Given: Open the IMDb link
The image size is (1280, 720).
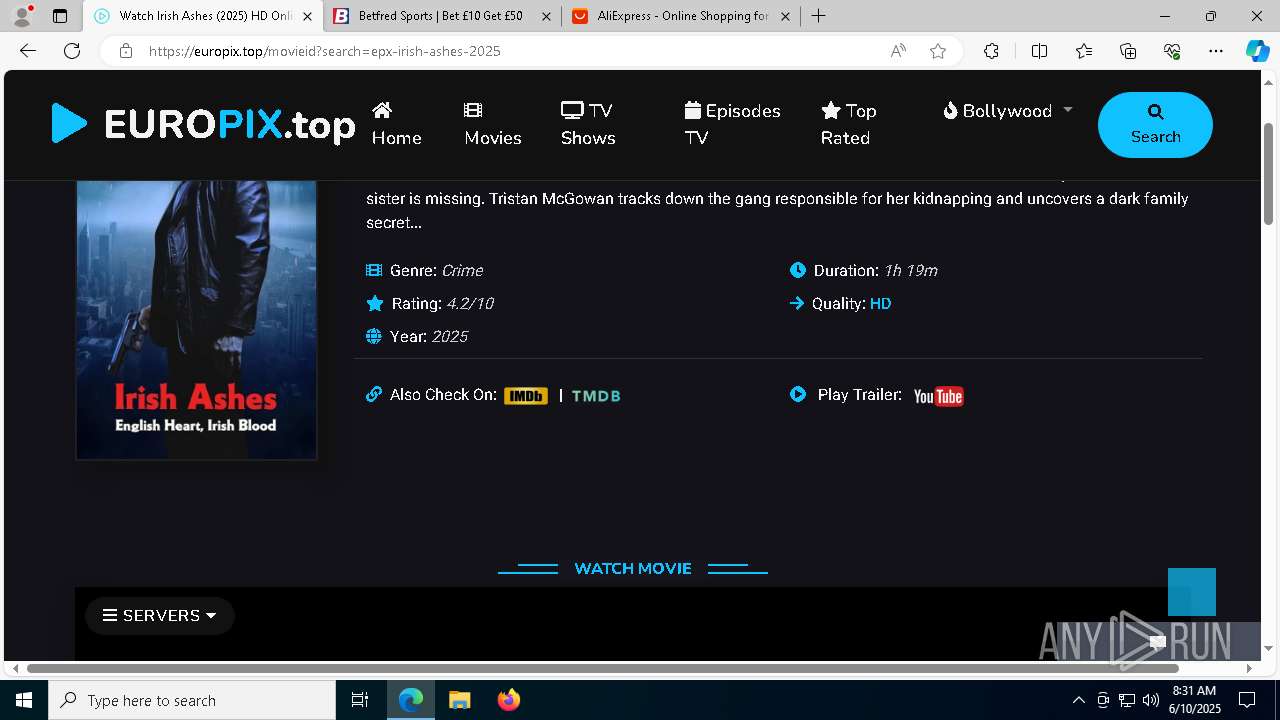Looking at the screenshot, I should coord(526,396).
